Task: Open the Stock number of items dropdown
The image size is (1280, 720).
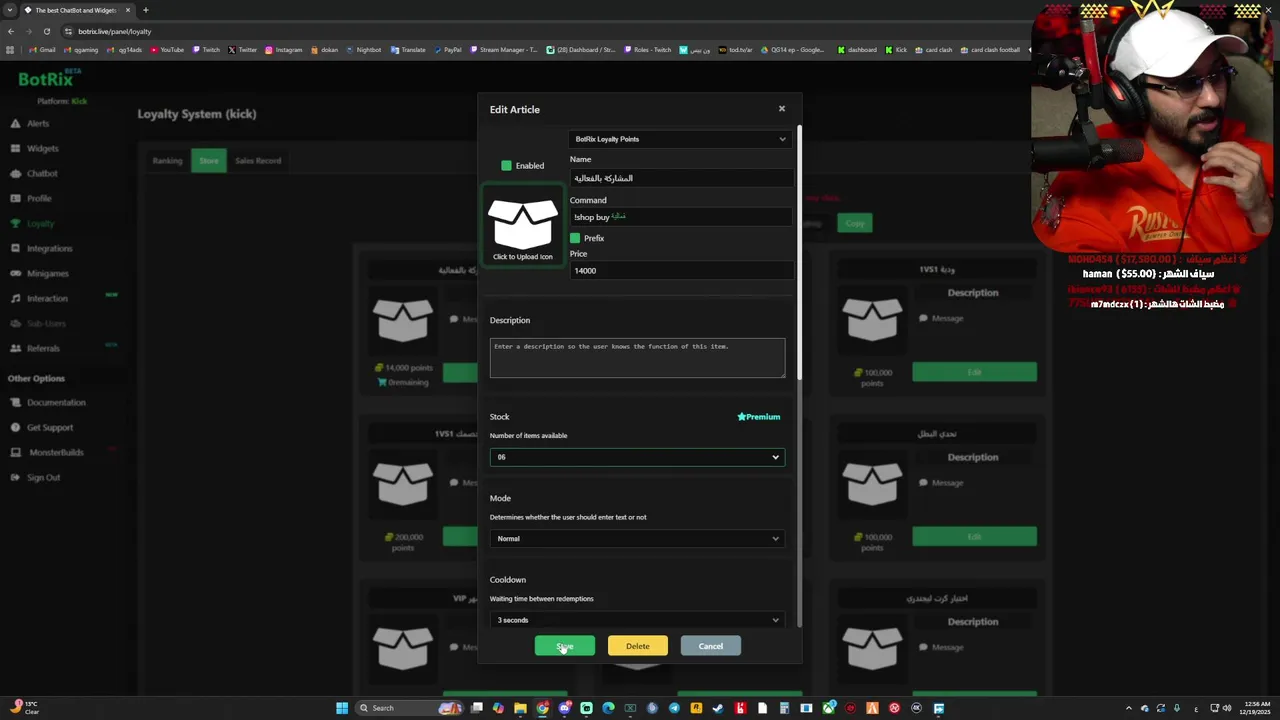Action: coord(637,457)
